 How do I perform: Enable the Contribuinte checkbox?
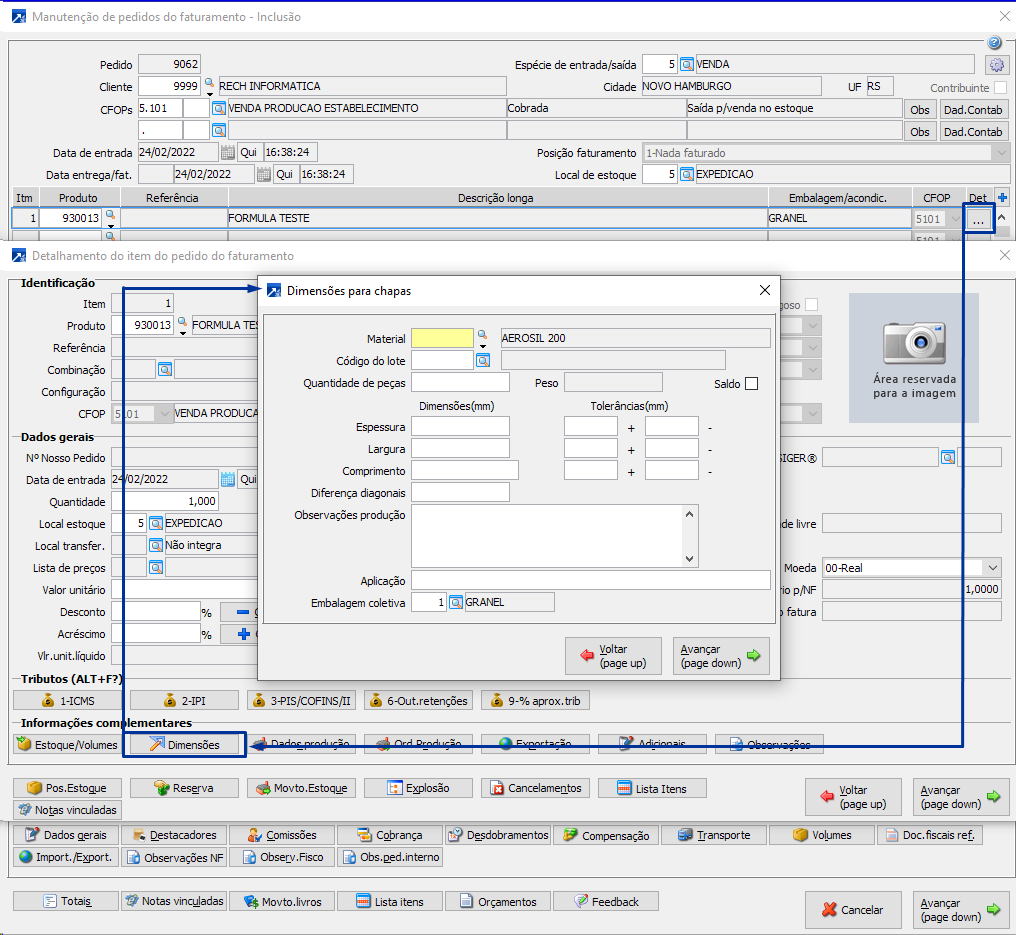coord(1000,88)
